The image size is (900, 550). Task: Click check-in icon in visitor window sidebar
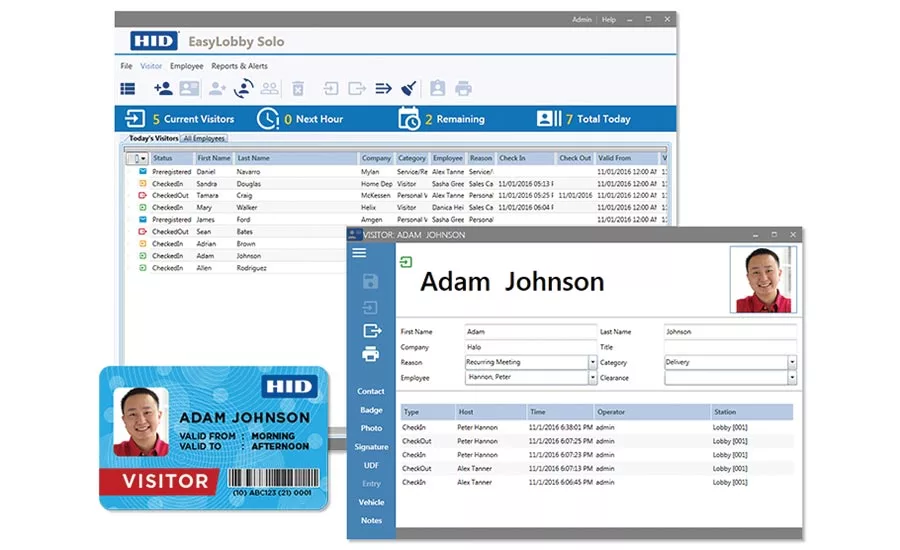371,308
